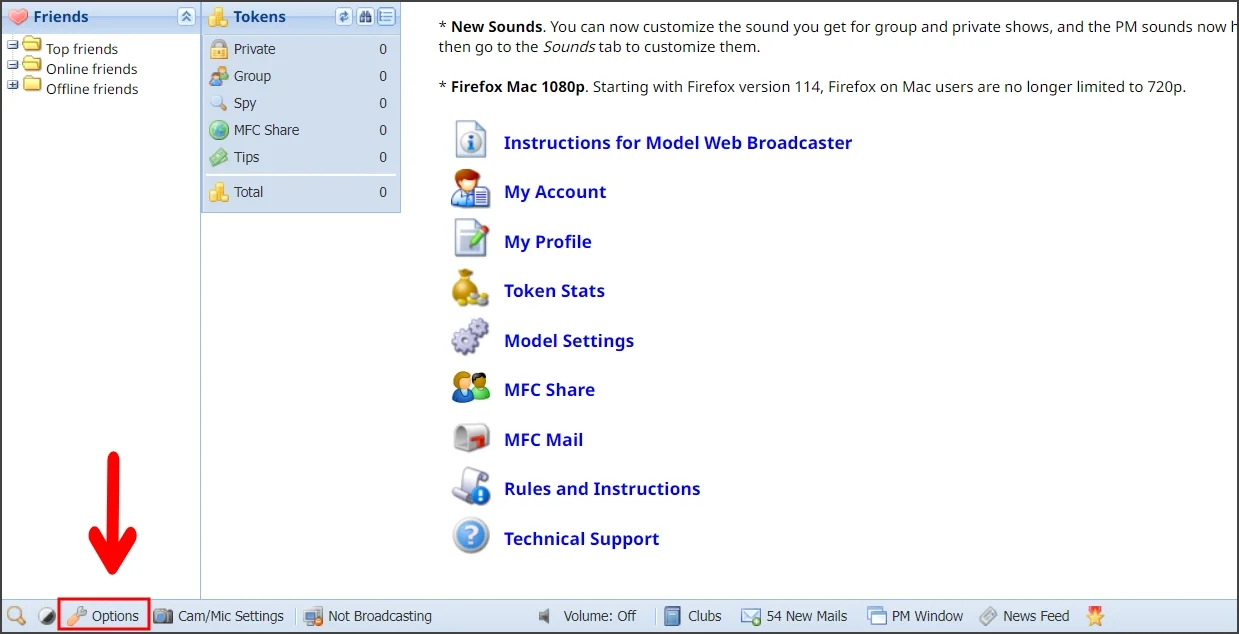
Task: Click the half-black circle icon in bottom toolbar
Action: pos(46,616)
